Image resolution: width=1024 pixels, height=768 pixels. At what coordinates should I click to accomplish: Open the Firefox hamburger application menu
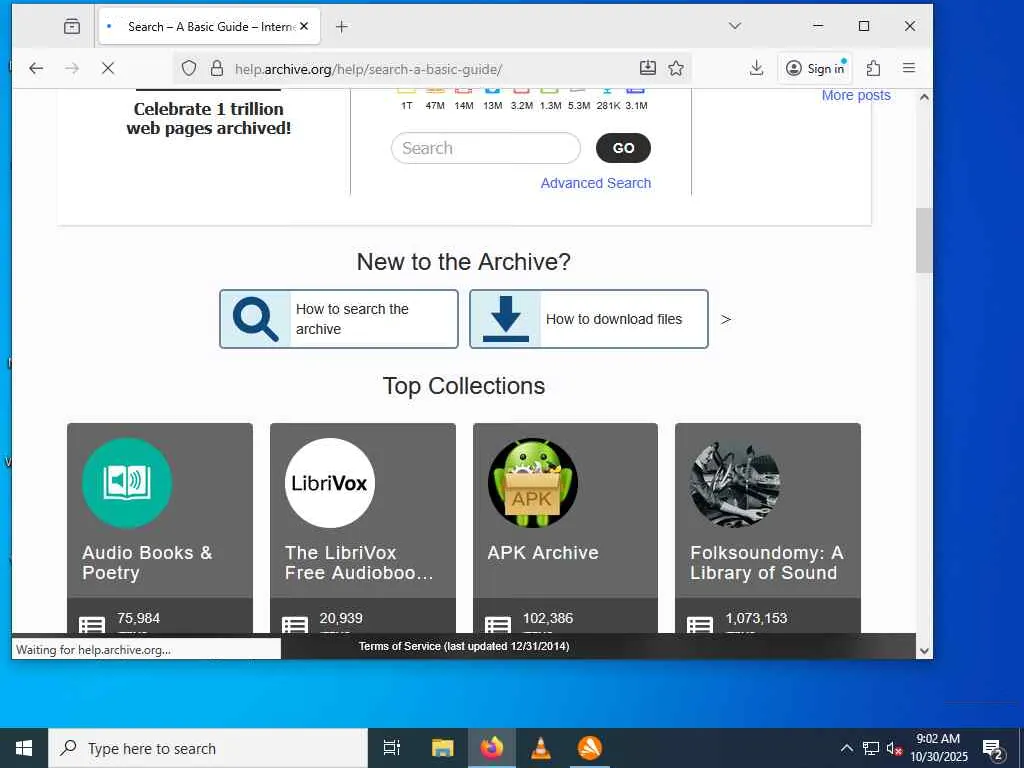click(x=908, y=68)
